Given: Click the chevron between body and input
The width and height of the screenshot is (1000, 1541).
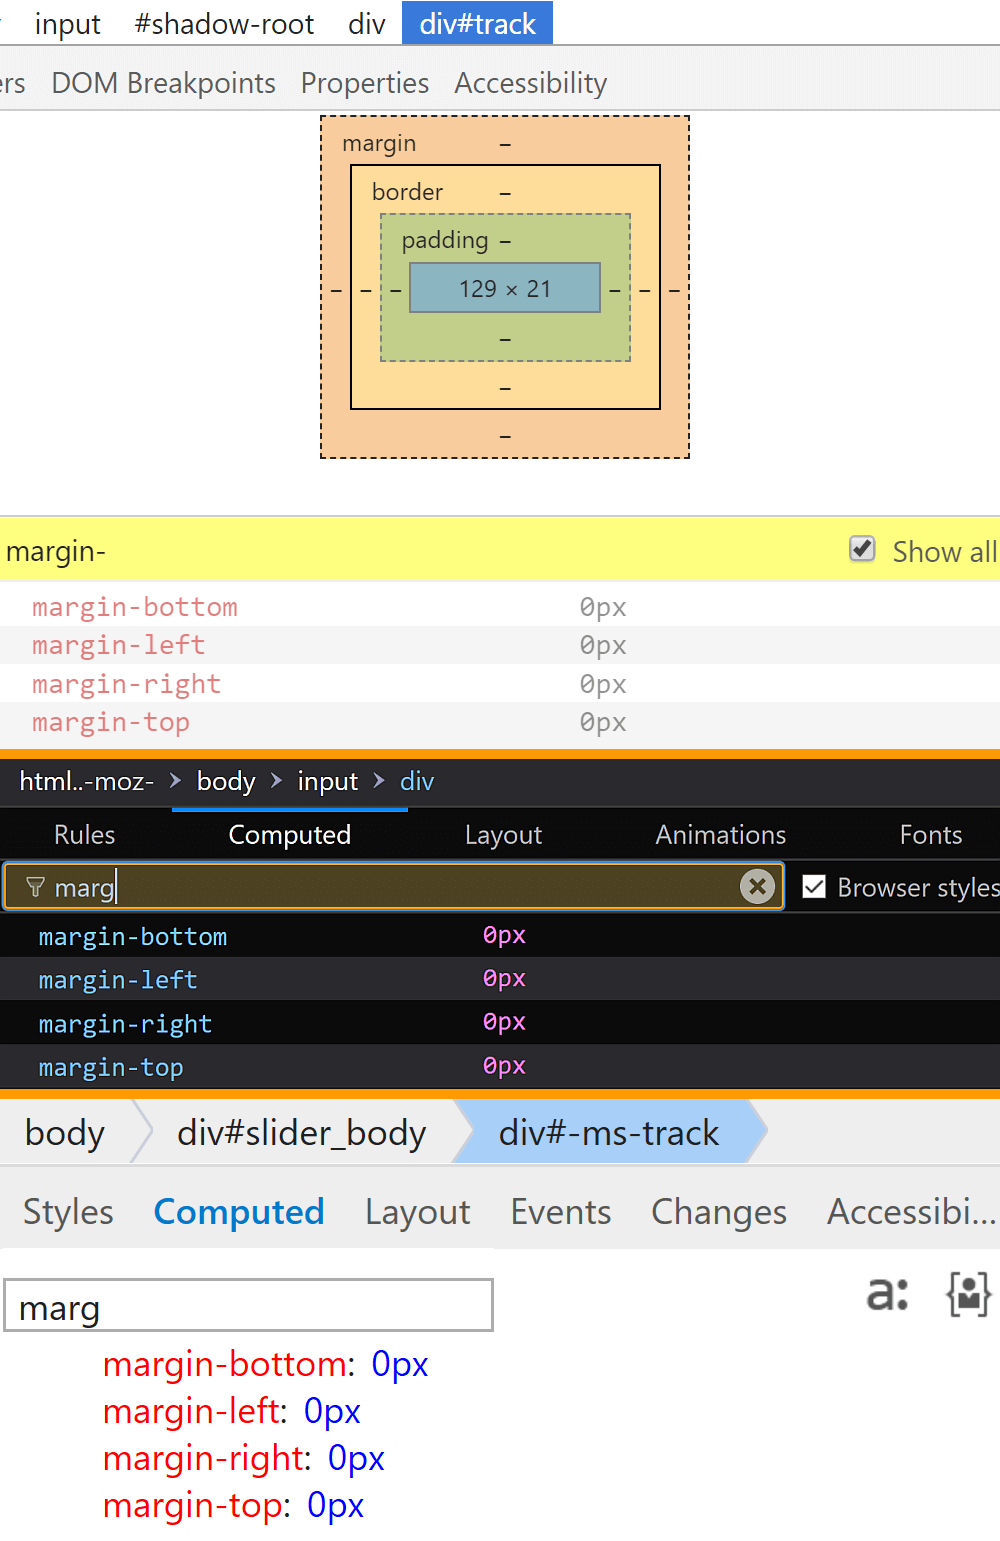Looking at the screenshot, I should pos(276,780).
